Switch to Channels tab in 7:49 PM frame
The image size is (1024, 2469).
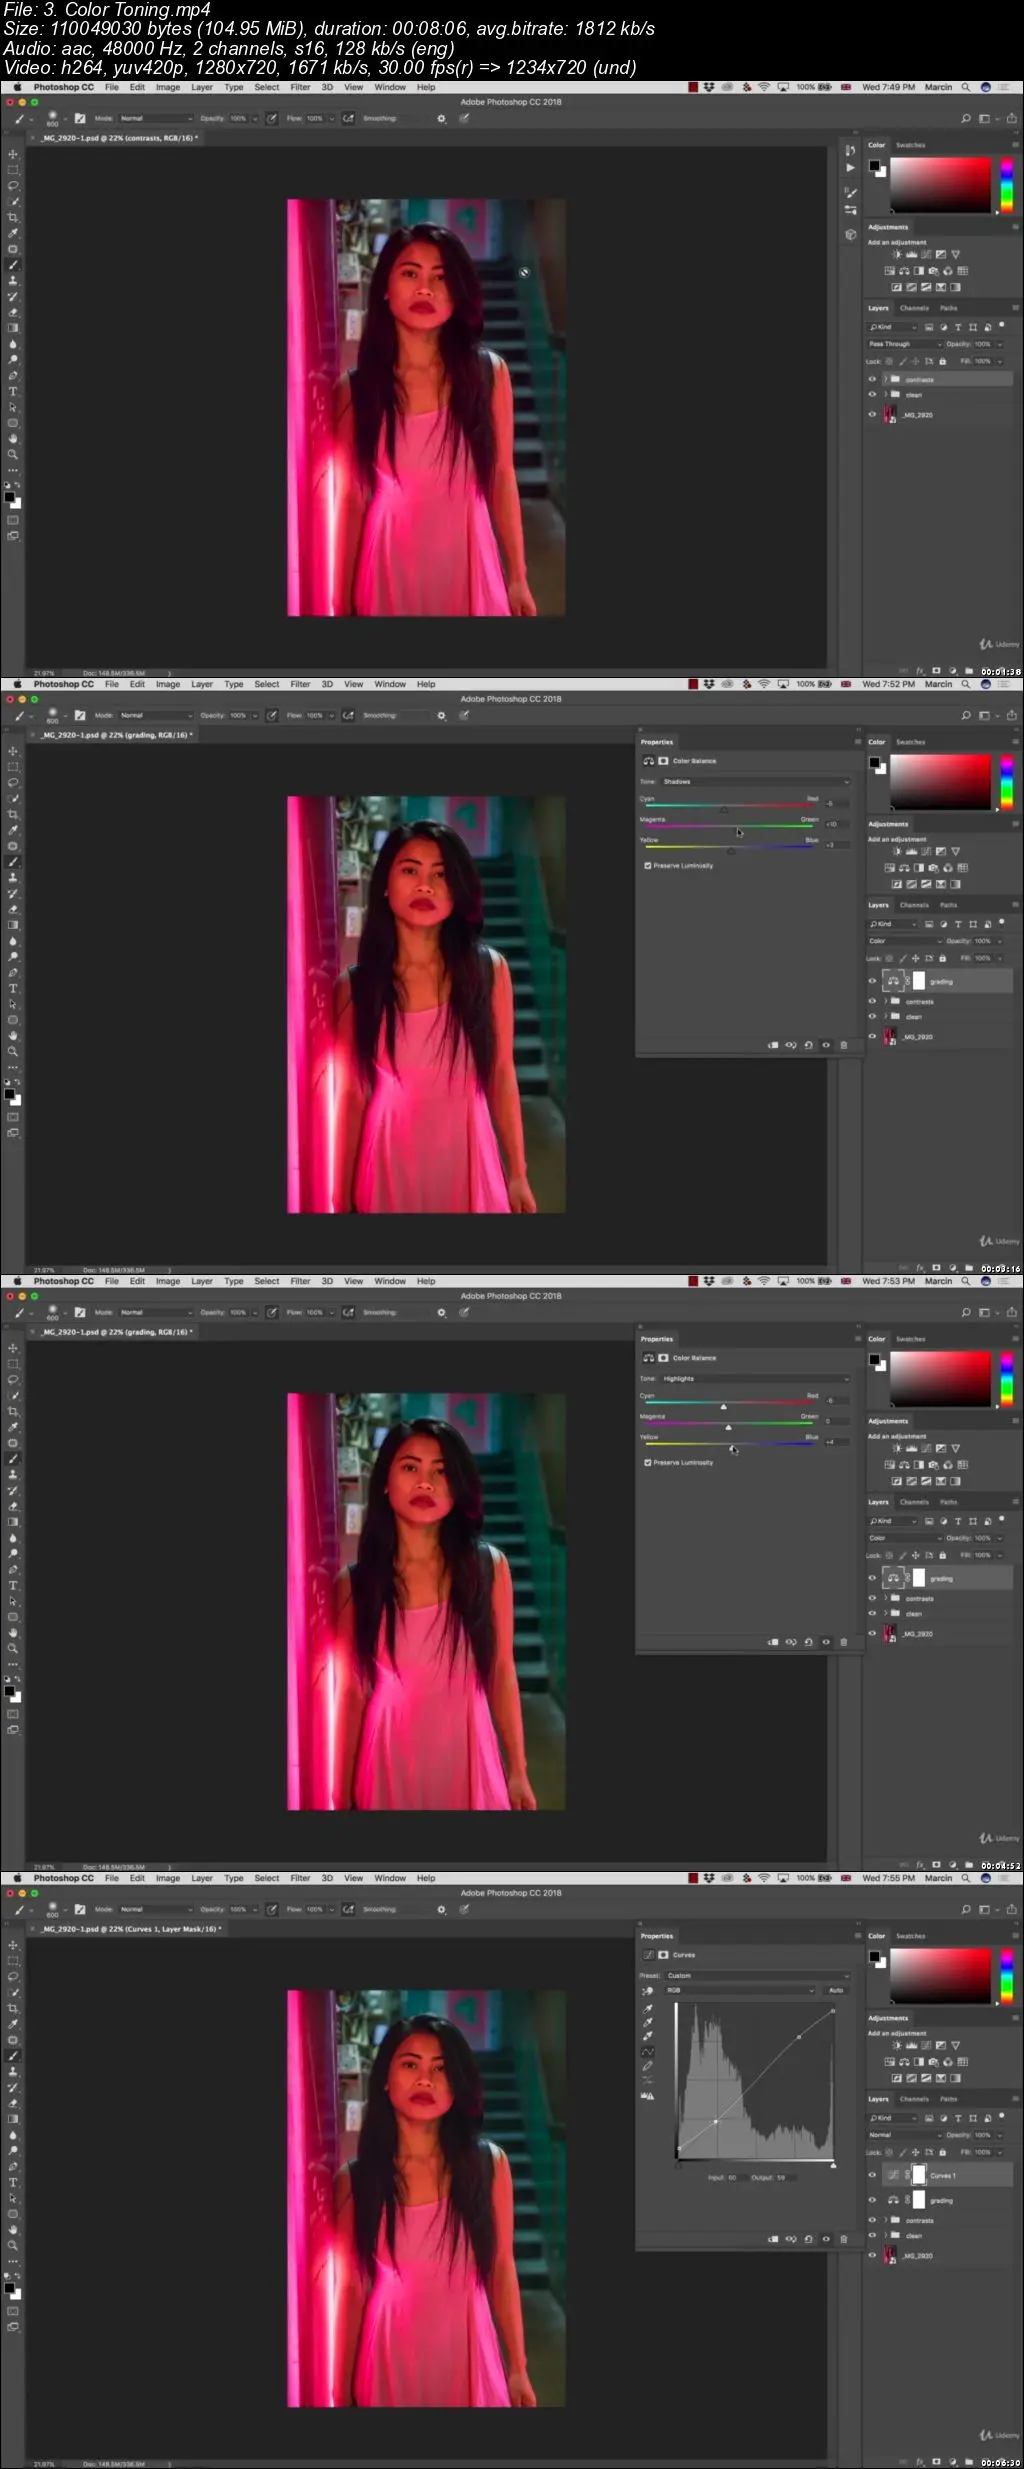click(x=914, y=308)
